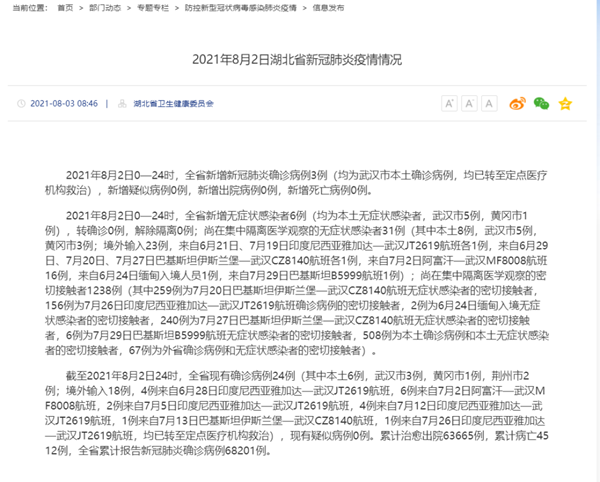This screenshot has height=482, width=600.
Task: Click the clock icon beside publish date
Action: click(x=22, y=103)
